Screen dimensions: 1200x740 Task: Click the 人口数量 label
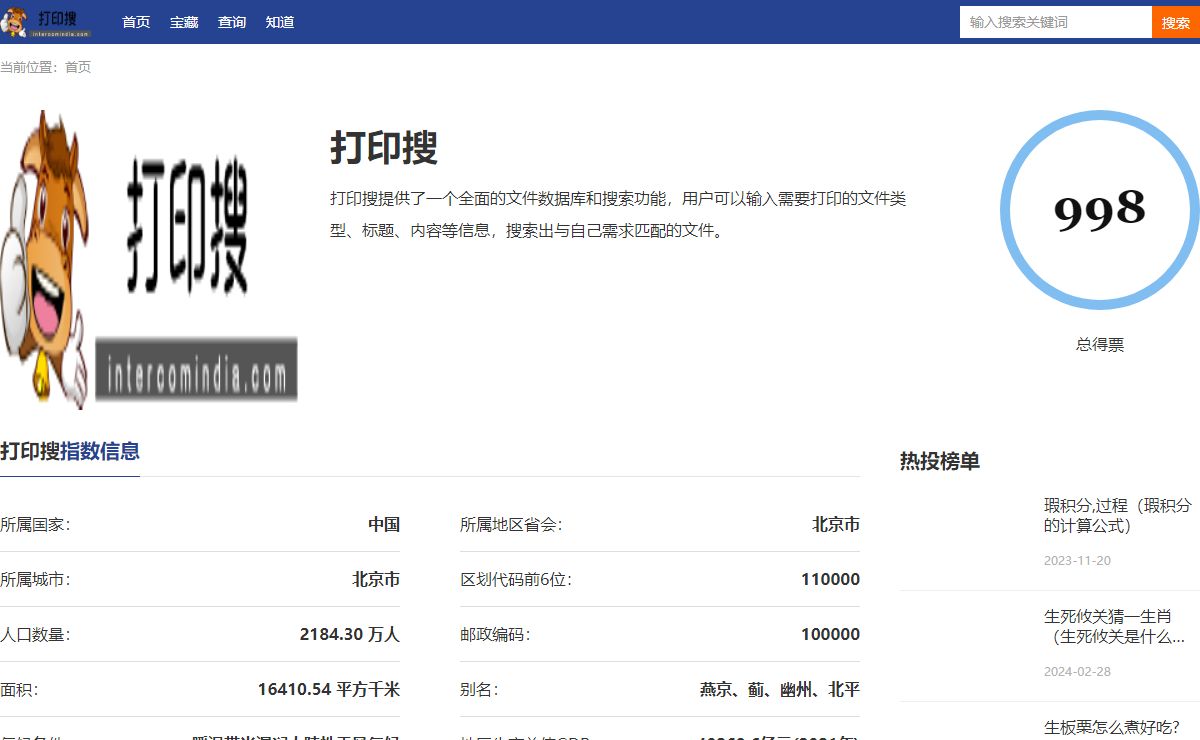pos(35,635)
